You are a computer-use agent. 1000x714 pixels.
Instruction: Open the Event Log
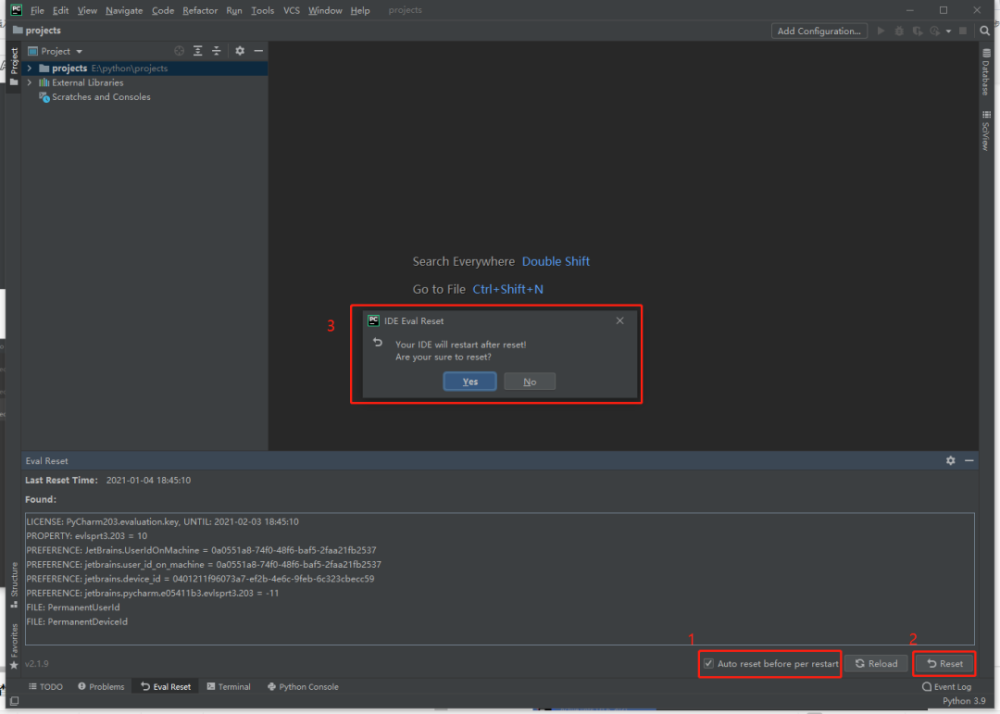pos(946,687)
